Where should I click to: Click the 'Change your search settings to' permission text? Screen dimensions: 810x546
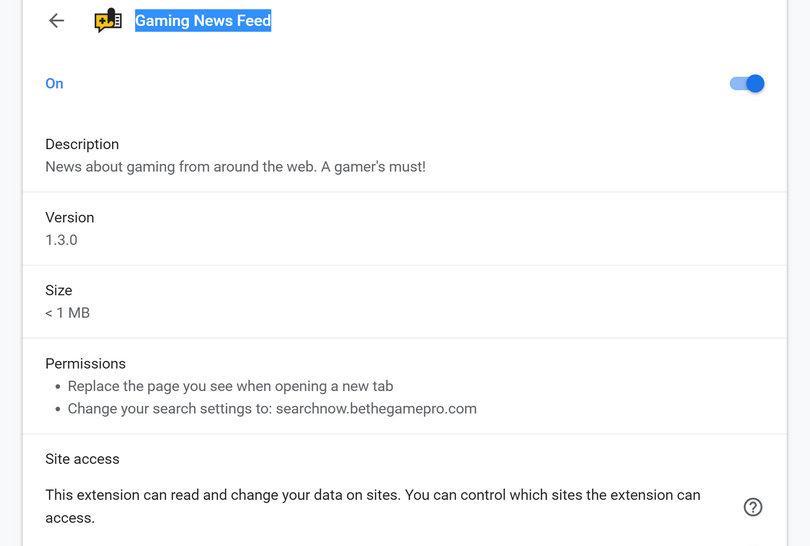(x=170, y=408)
